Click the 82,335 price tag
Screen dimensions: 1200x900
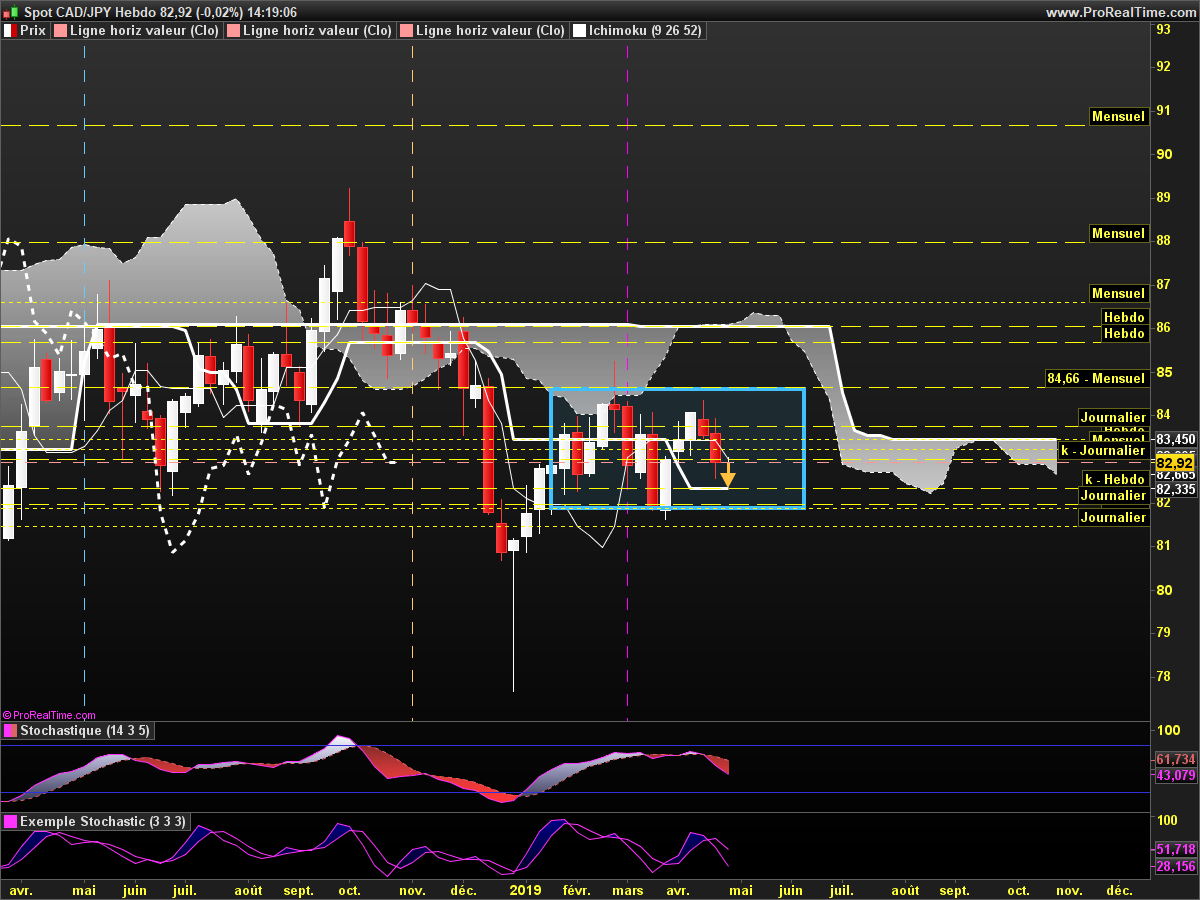tap(1175, 489)
